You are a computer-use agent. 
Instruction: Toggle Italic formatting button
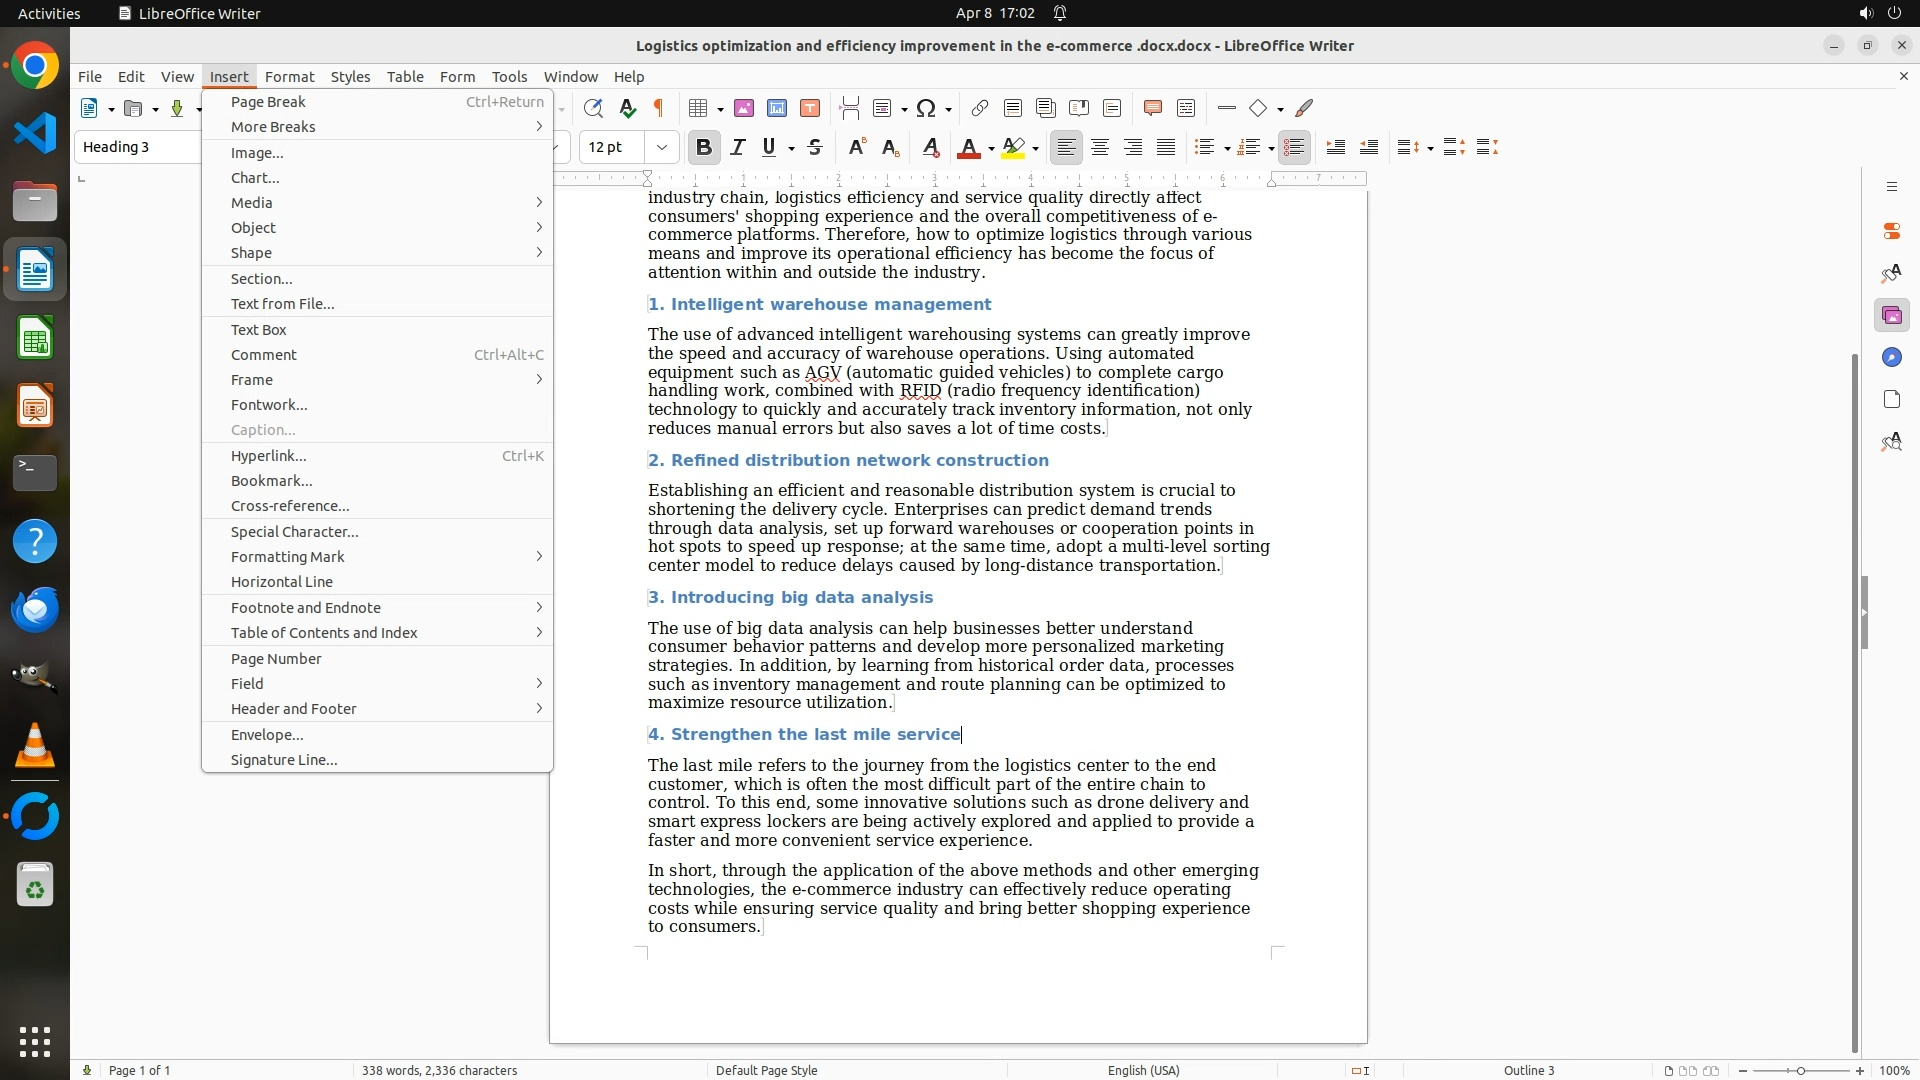(x=738, y=148)
